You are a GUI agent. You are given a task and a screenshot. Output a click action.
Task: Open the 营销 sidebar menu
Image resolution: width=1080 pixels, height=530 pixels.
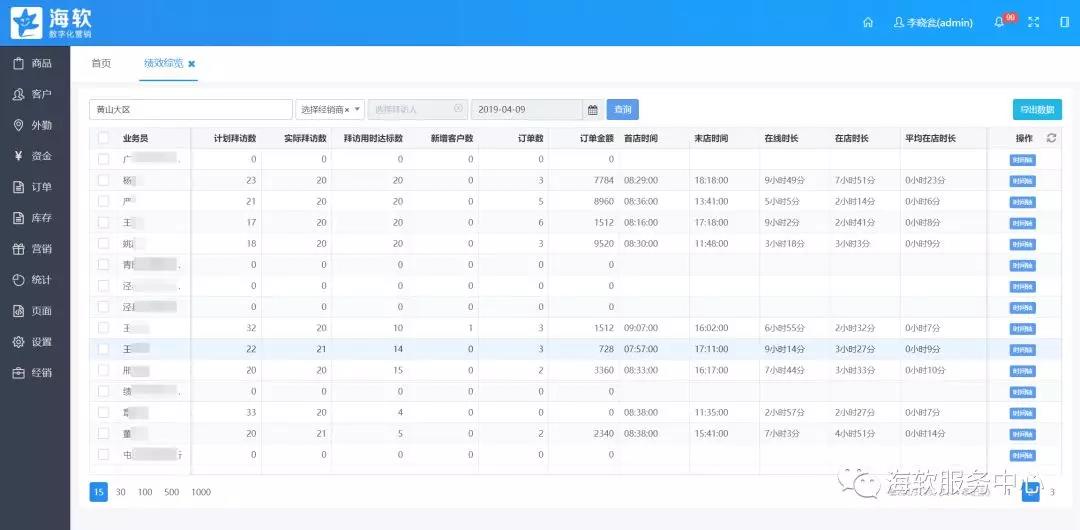(34, 249)
